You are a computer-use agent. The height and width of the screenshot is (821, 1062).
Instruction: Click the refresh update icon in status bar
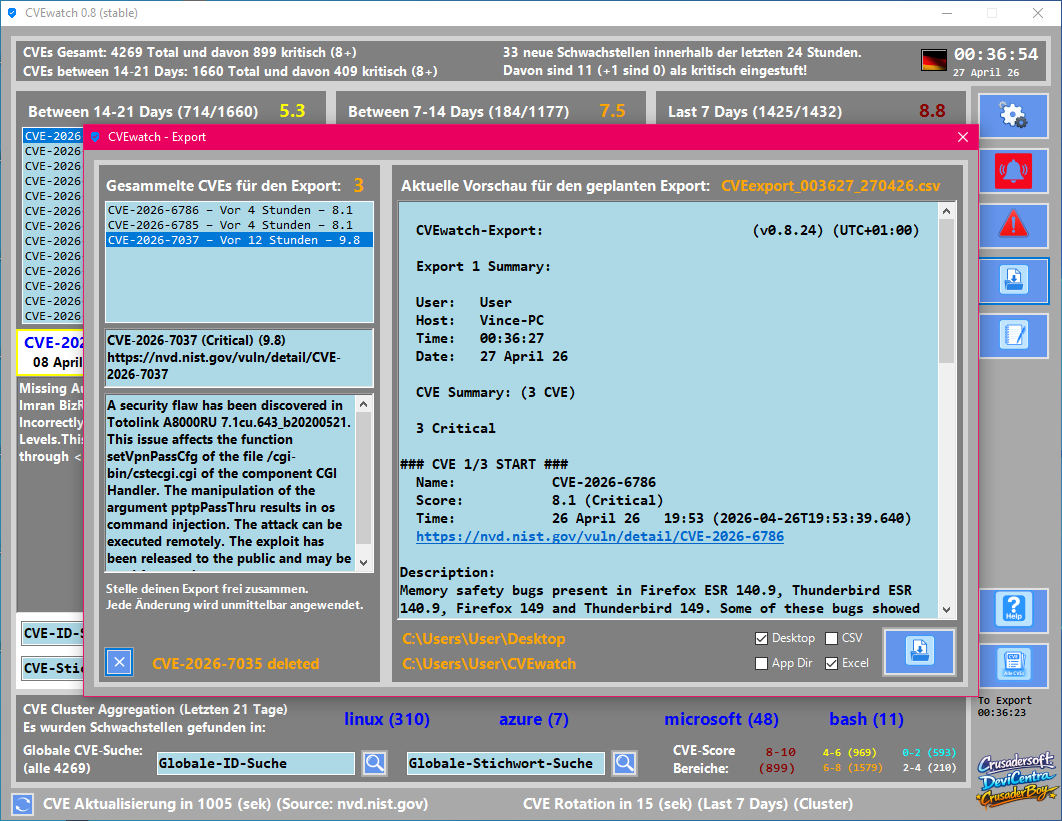click(22, 804)
